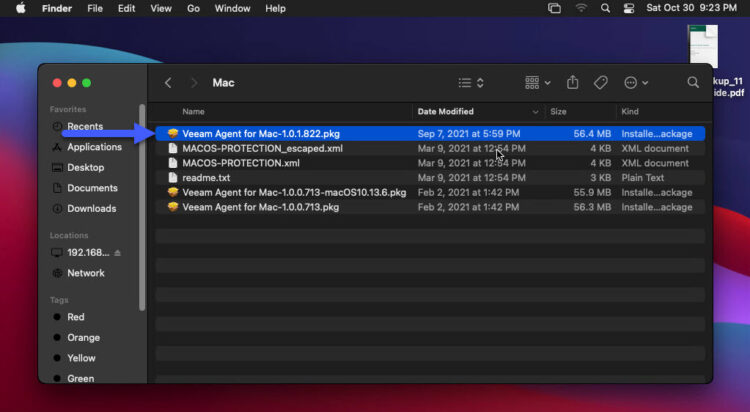Open the Help menu

click(275, 9)
